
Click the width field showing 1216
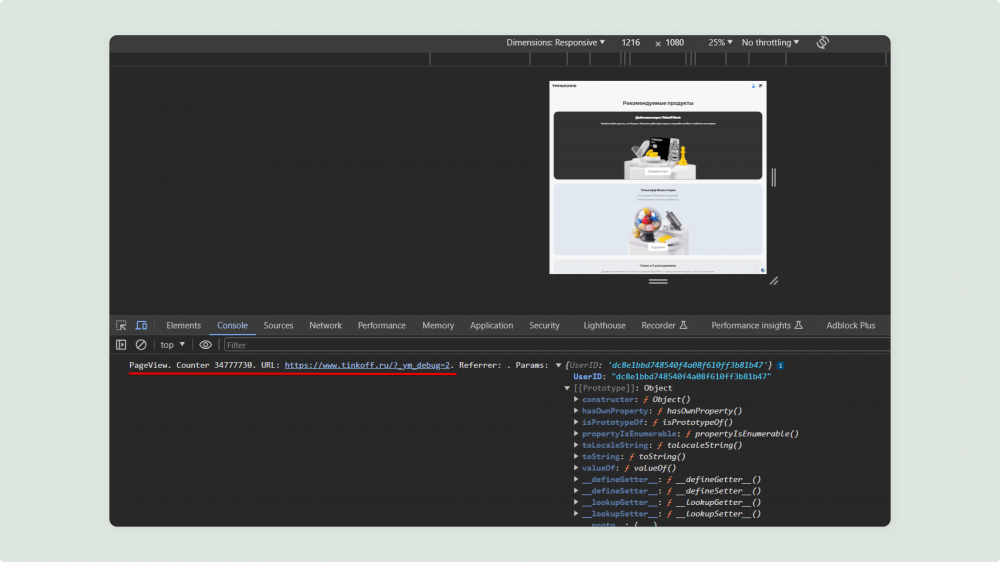point(631,42)
